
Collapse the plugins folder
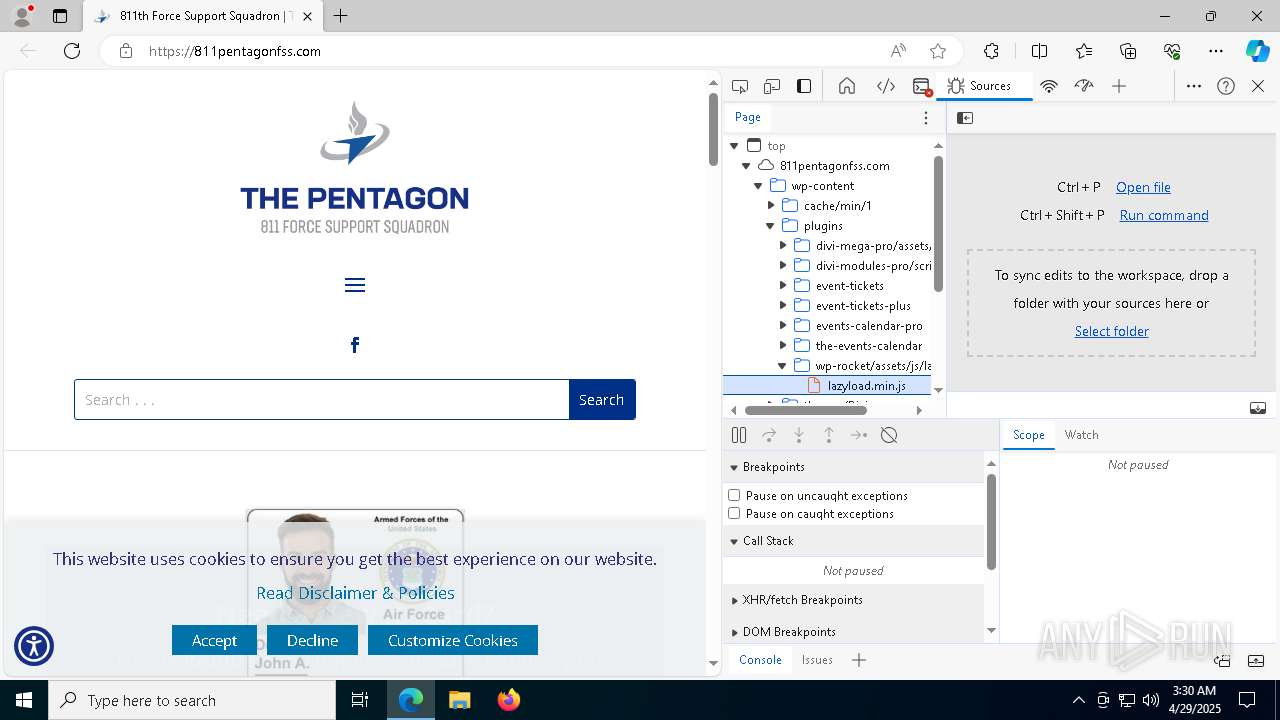click(x=770, y=226)
